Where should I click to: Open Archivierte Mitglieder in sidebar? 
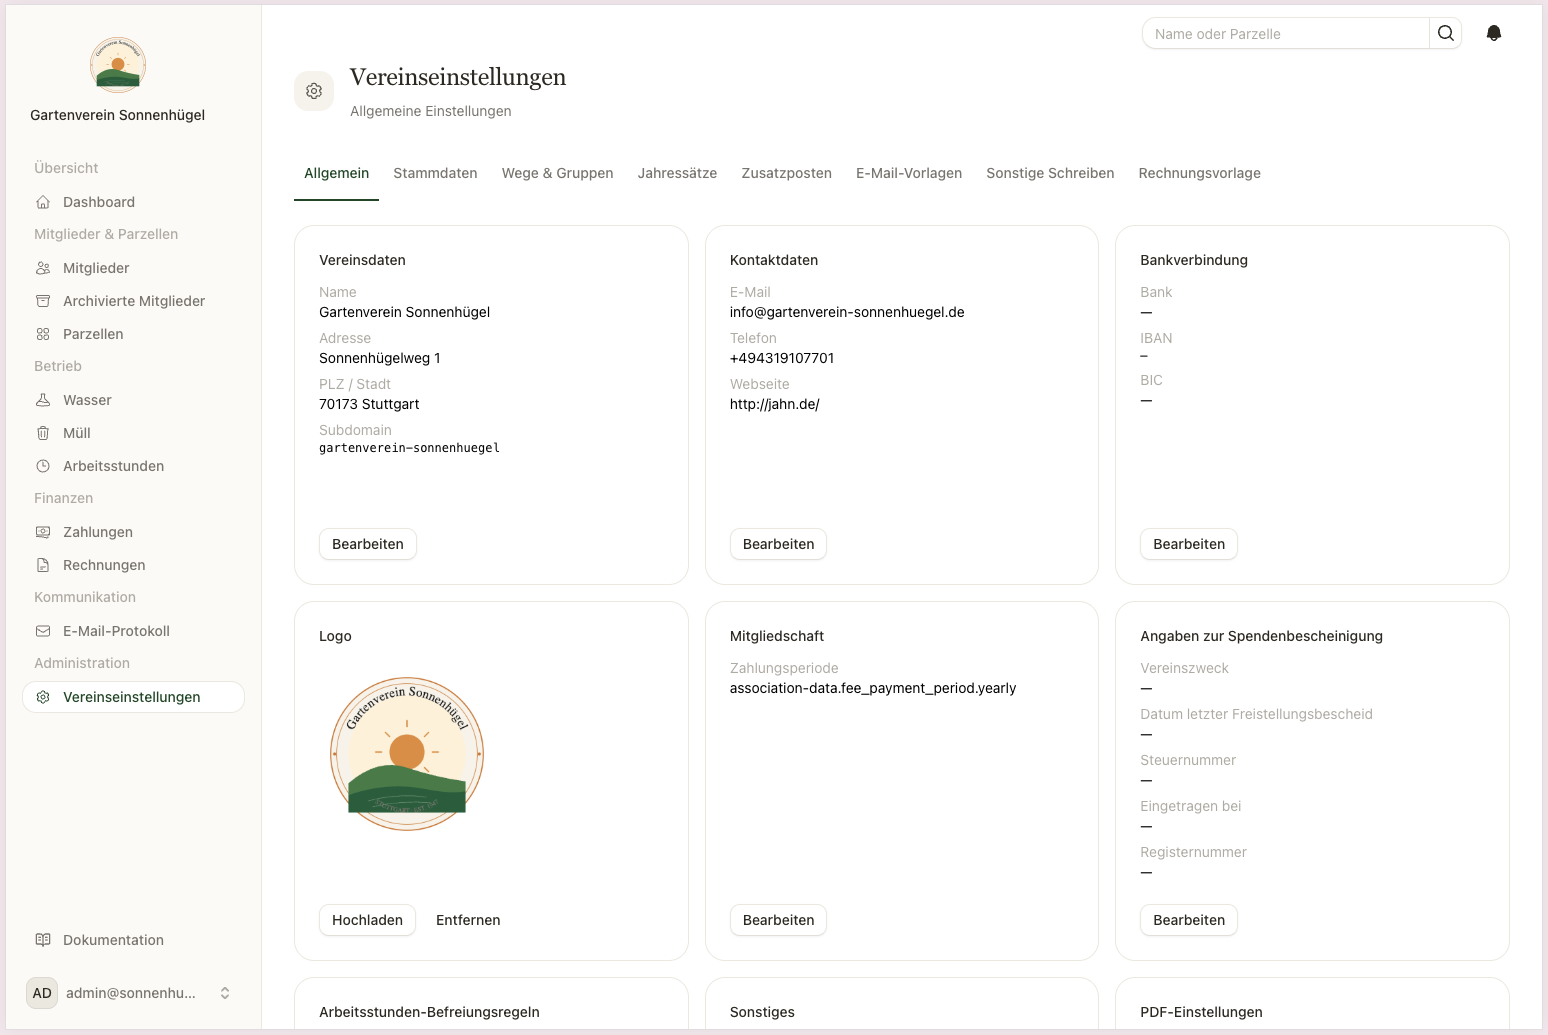pos(133,301)
